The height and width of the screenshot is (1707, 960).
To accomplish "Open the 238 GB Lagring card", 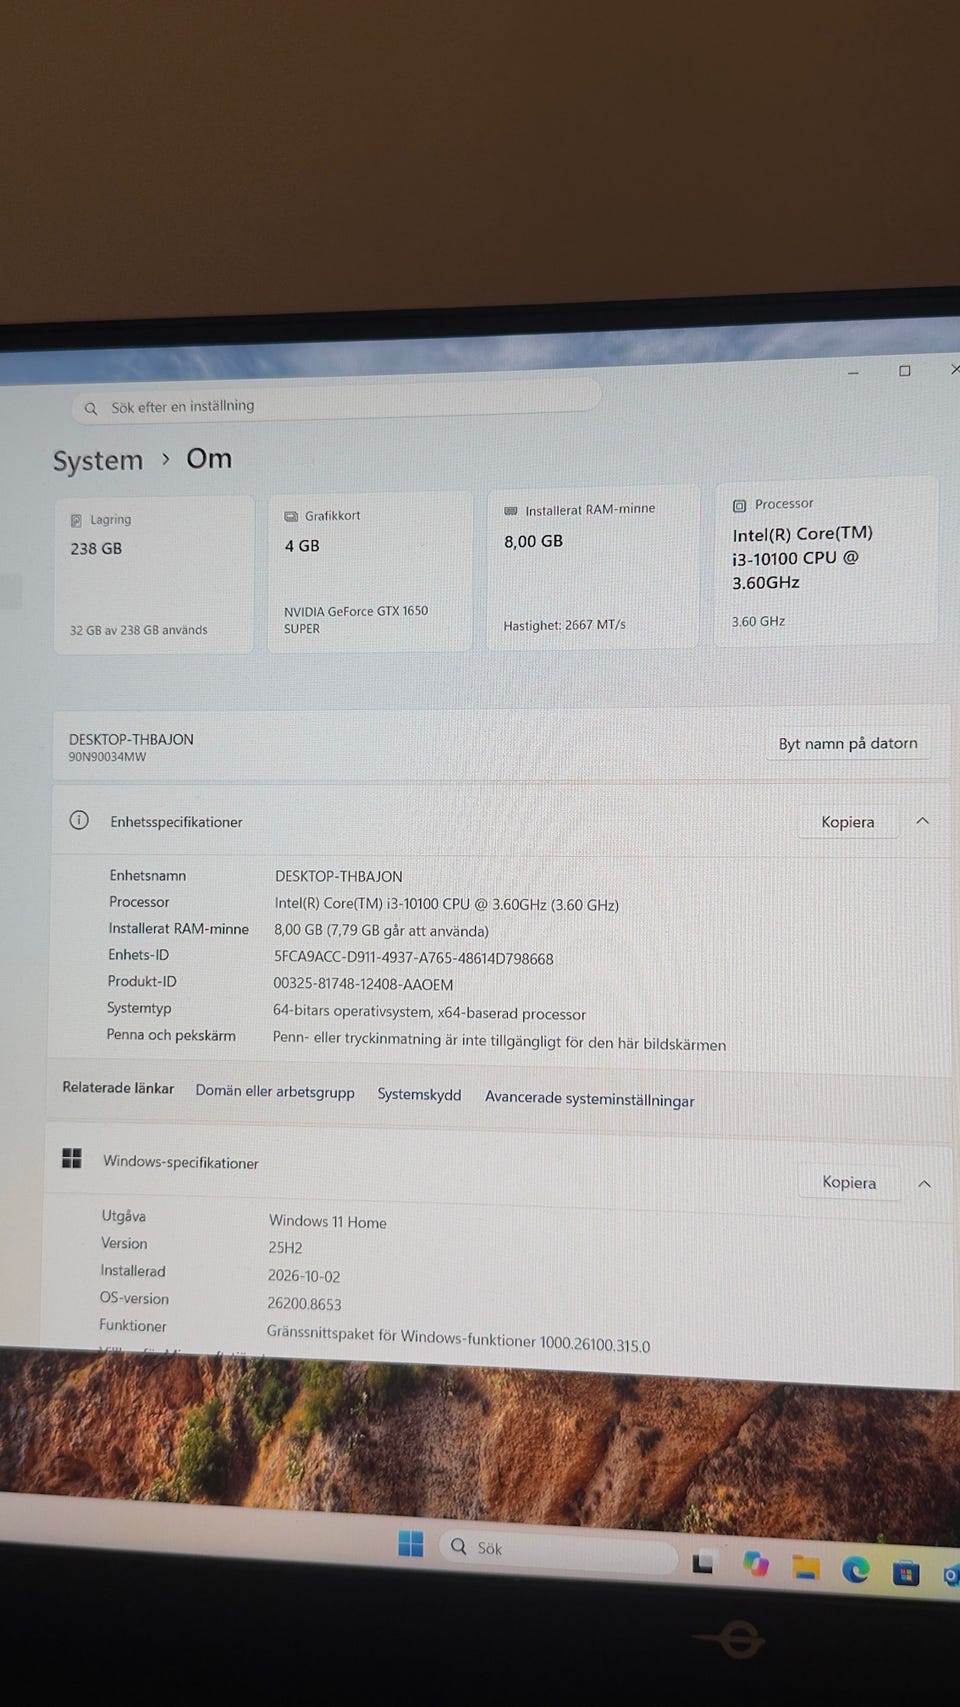I will [x=153, y=575].
